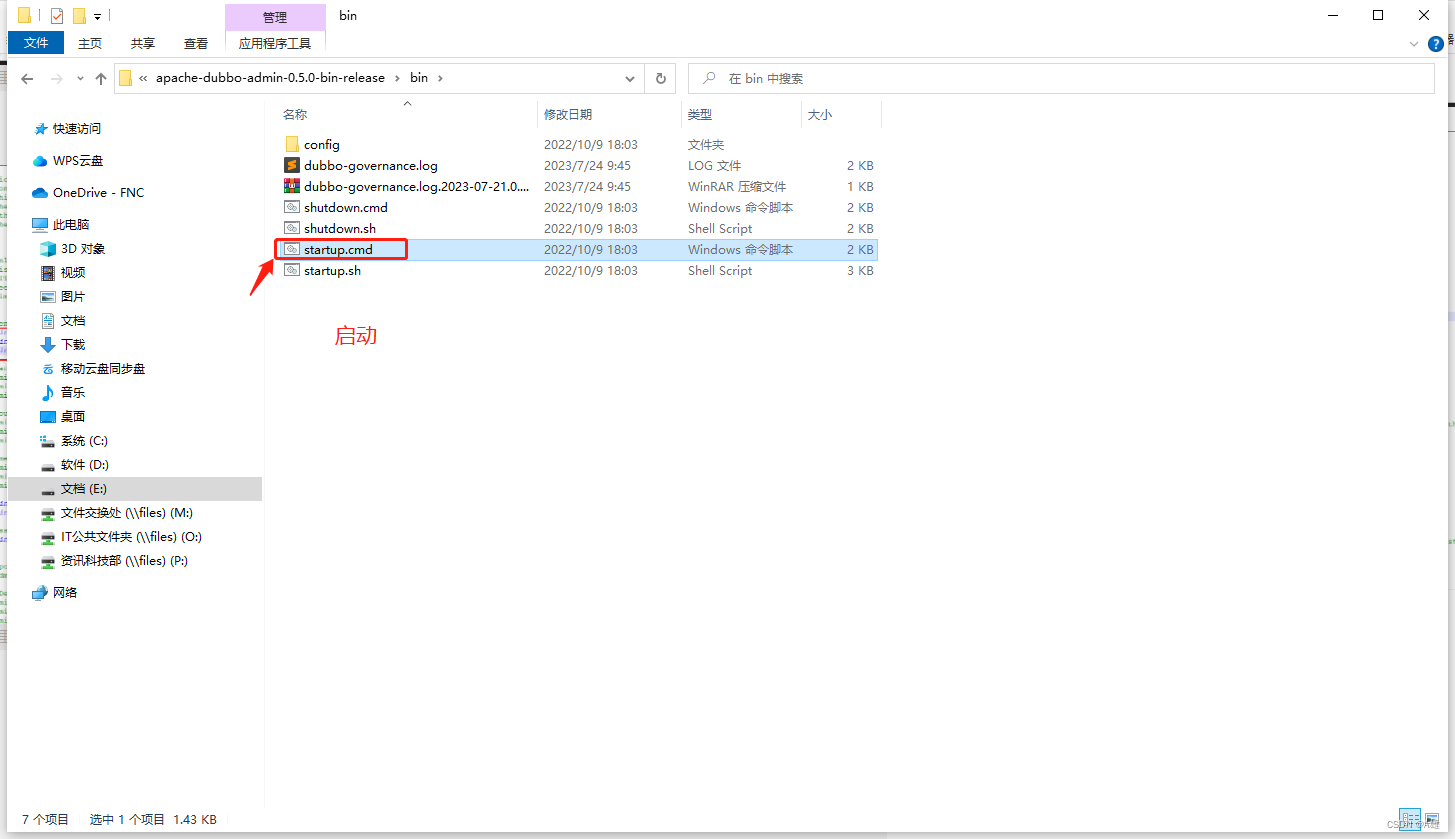Select file startup.cmd
Image resolution: width=1455 pixels, height=839 pixels.
(x=338, y=249)
